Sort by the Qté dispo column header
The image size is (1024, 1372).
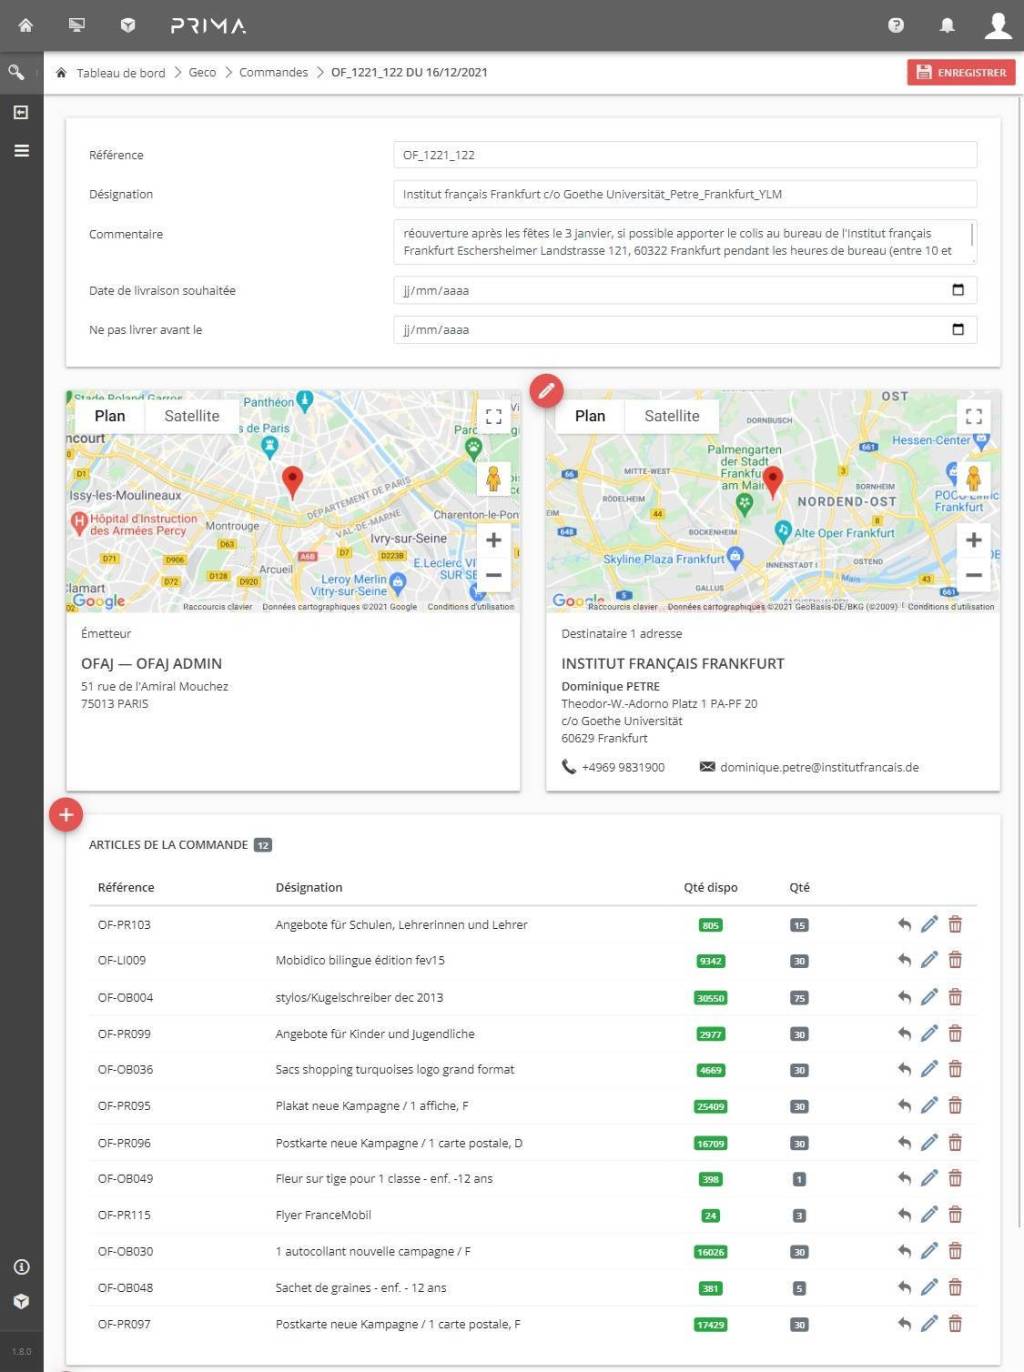point(710,887)
